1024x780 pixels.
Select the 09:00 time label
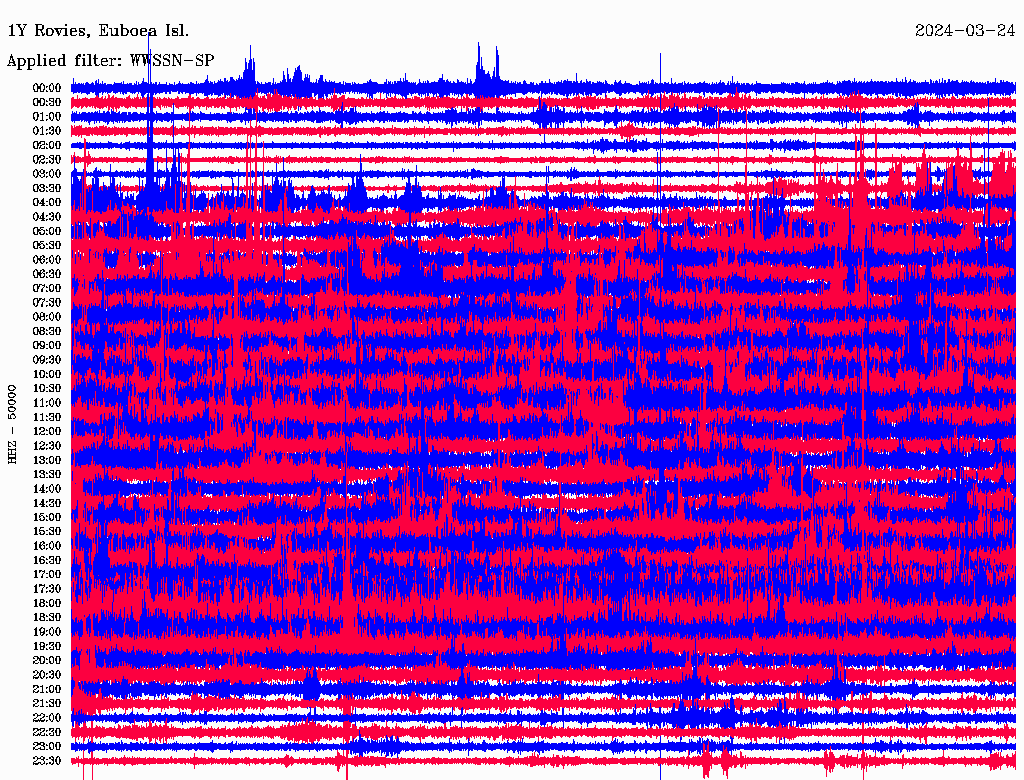point(47,346)
